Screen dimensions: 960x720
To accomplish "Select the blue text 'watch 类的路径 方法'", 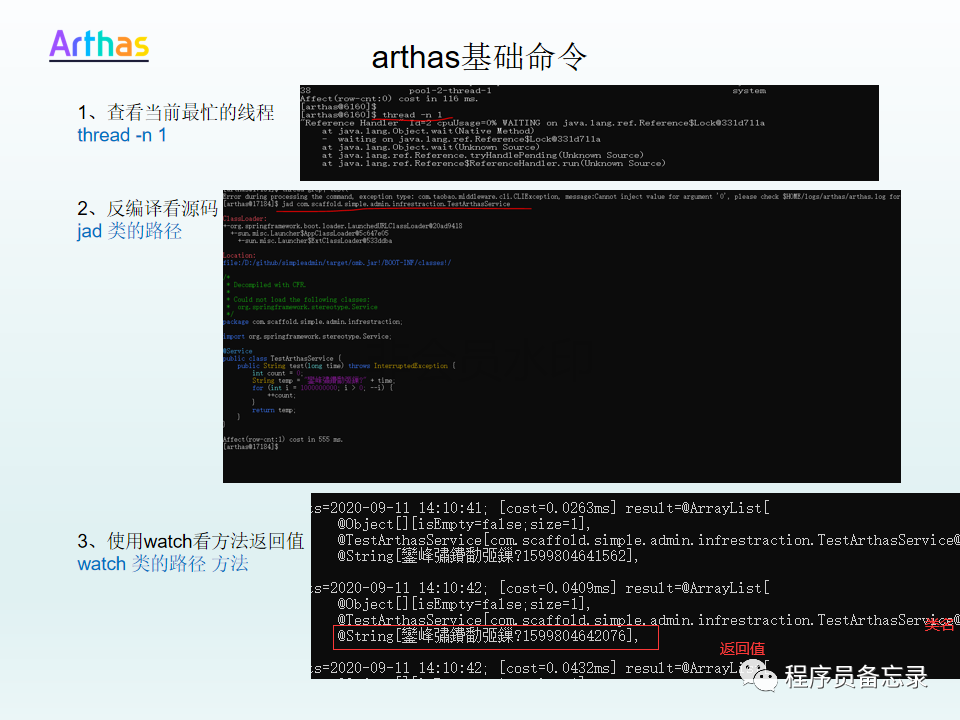I will coord(163,564).
